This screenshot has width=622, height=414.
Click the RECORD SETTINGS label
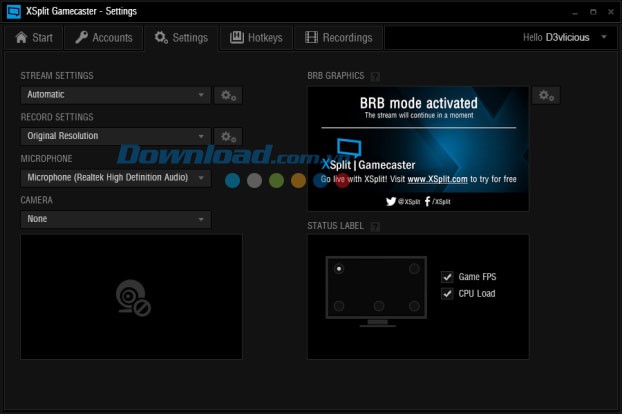(57, 117)
